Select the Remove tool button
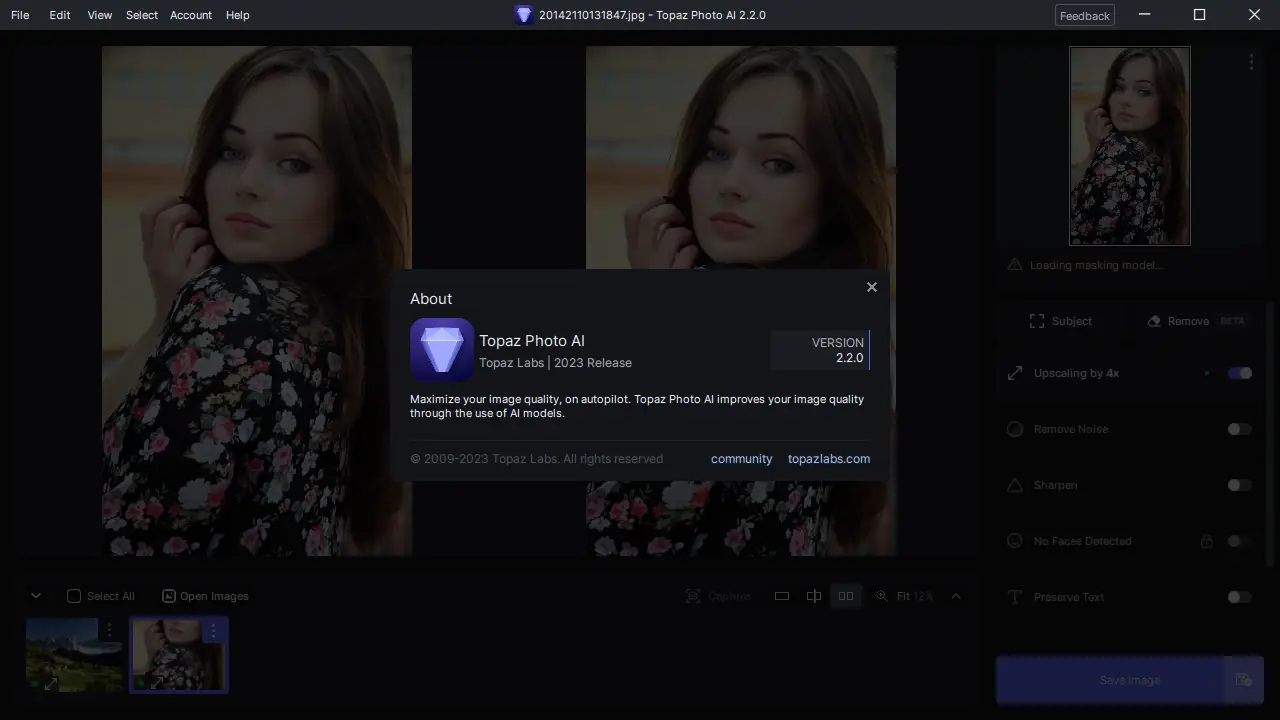This screenshot has width=1280, height=720. (1195, 321)
